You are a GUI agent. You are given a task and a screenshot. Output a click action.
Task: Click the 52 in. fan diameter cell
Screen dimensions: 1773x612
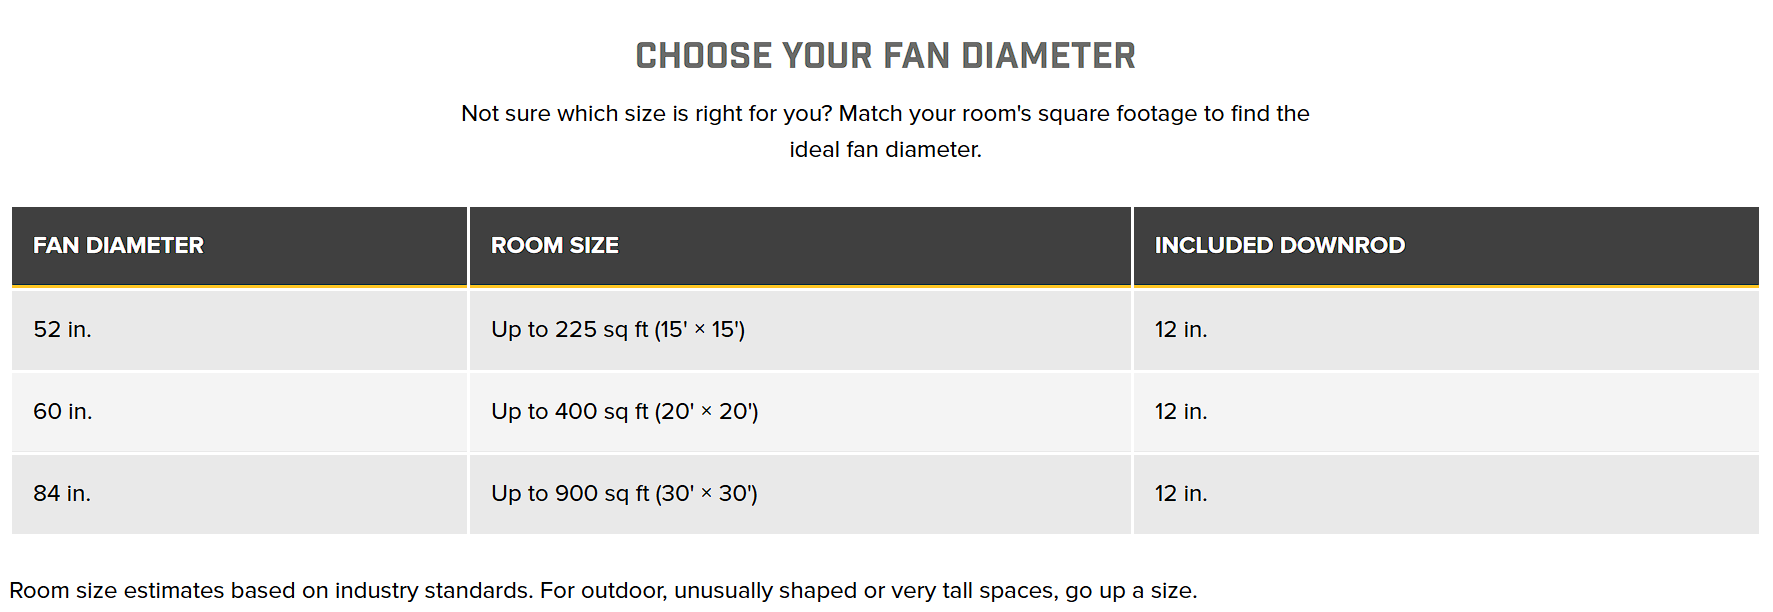pyautogui.click(x=240, y=330)
